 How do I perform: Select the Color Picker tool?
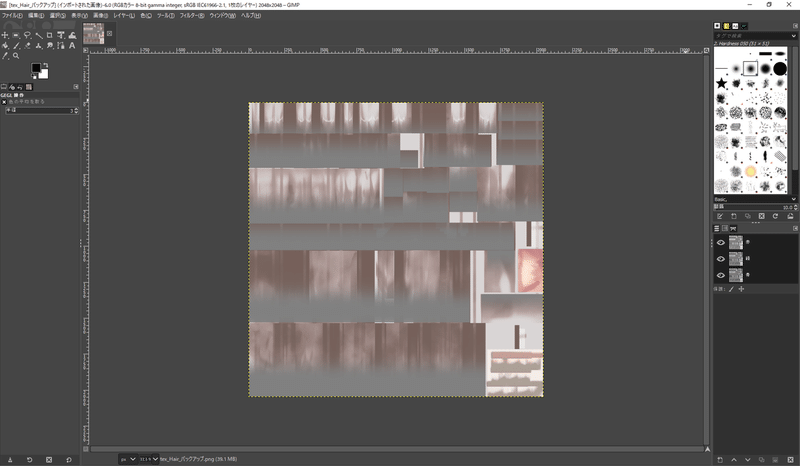pos(5,56)
